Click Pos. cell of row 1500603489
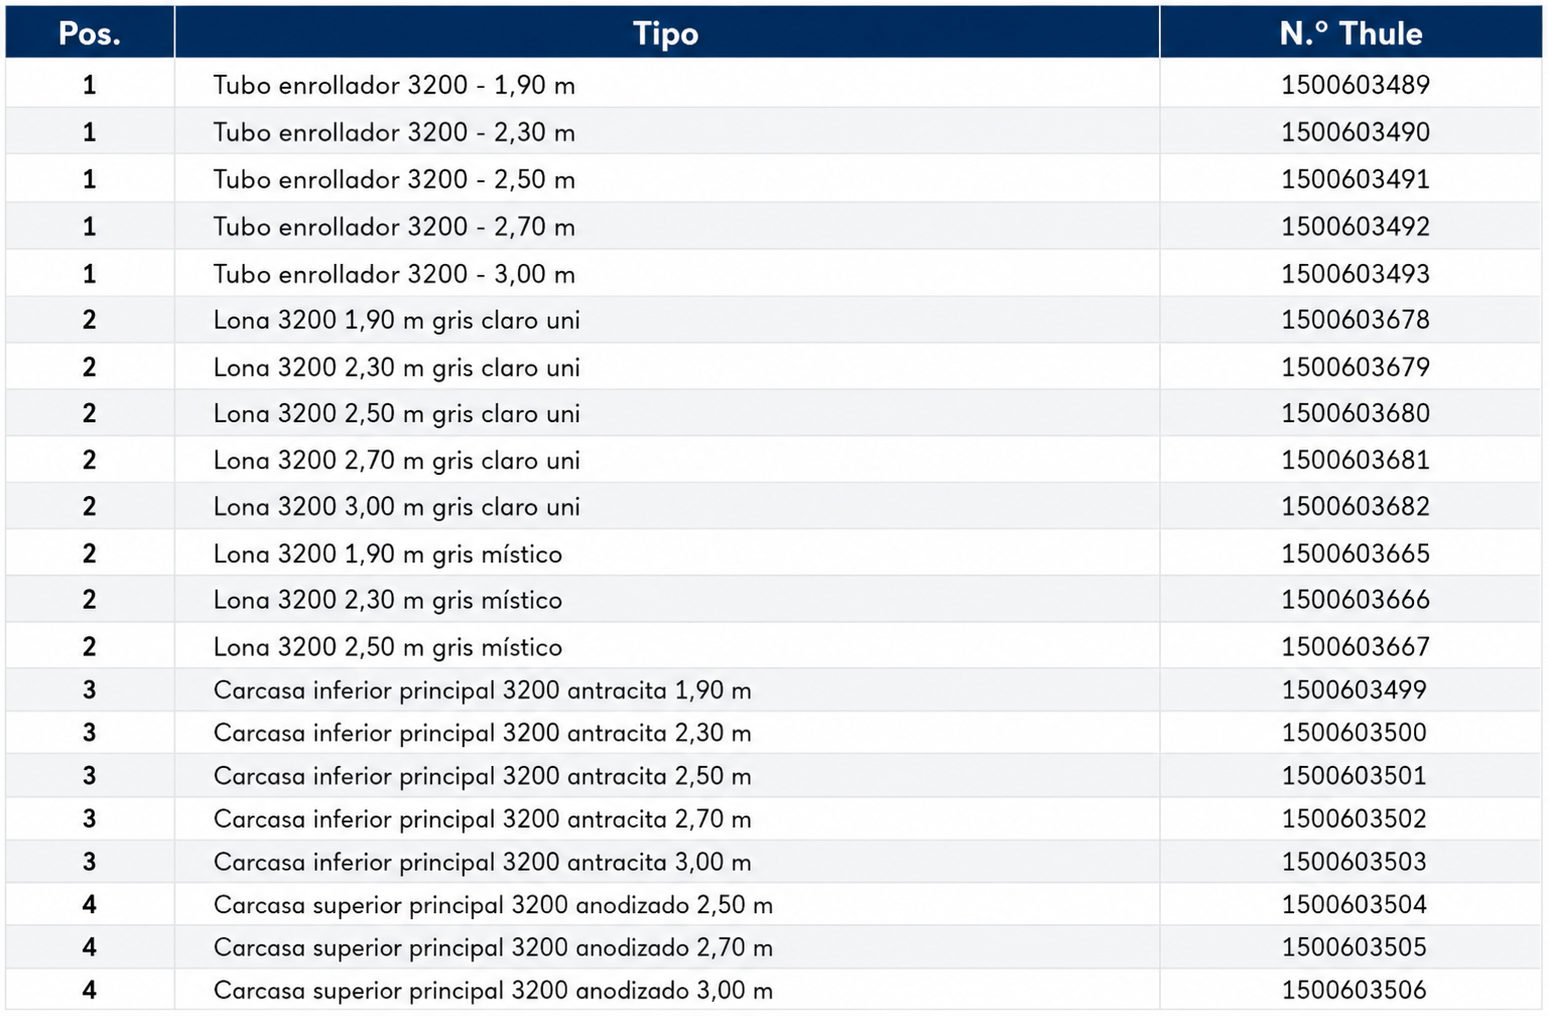 89,85
